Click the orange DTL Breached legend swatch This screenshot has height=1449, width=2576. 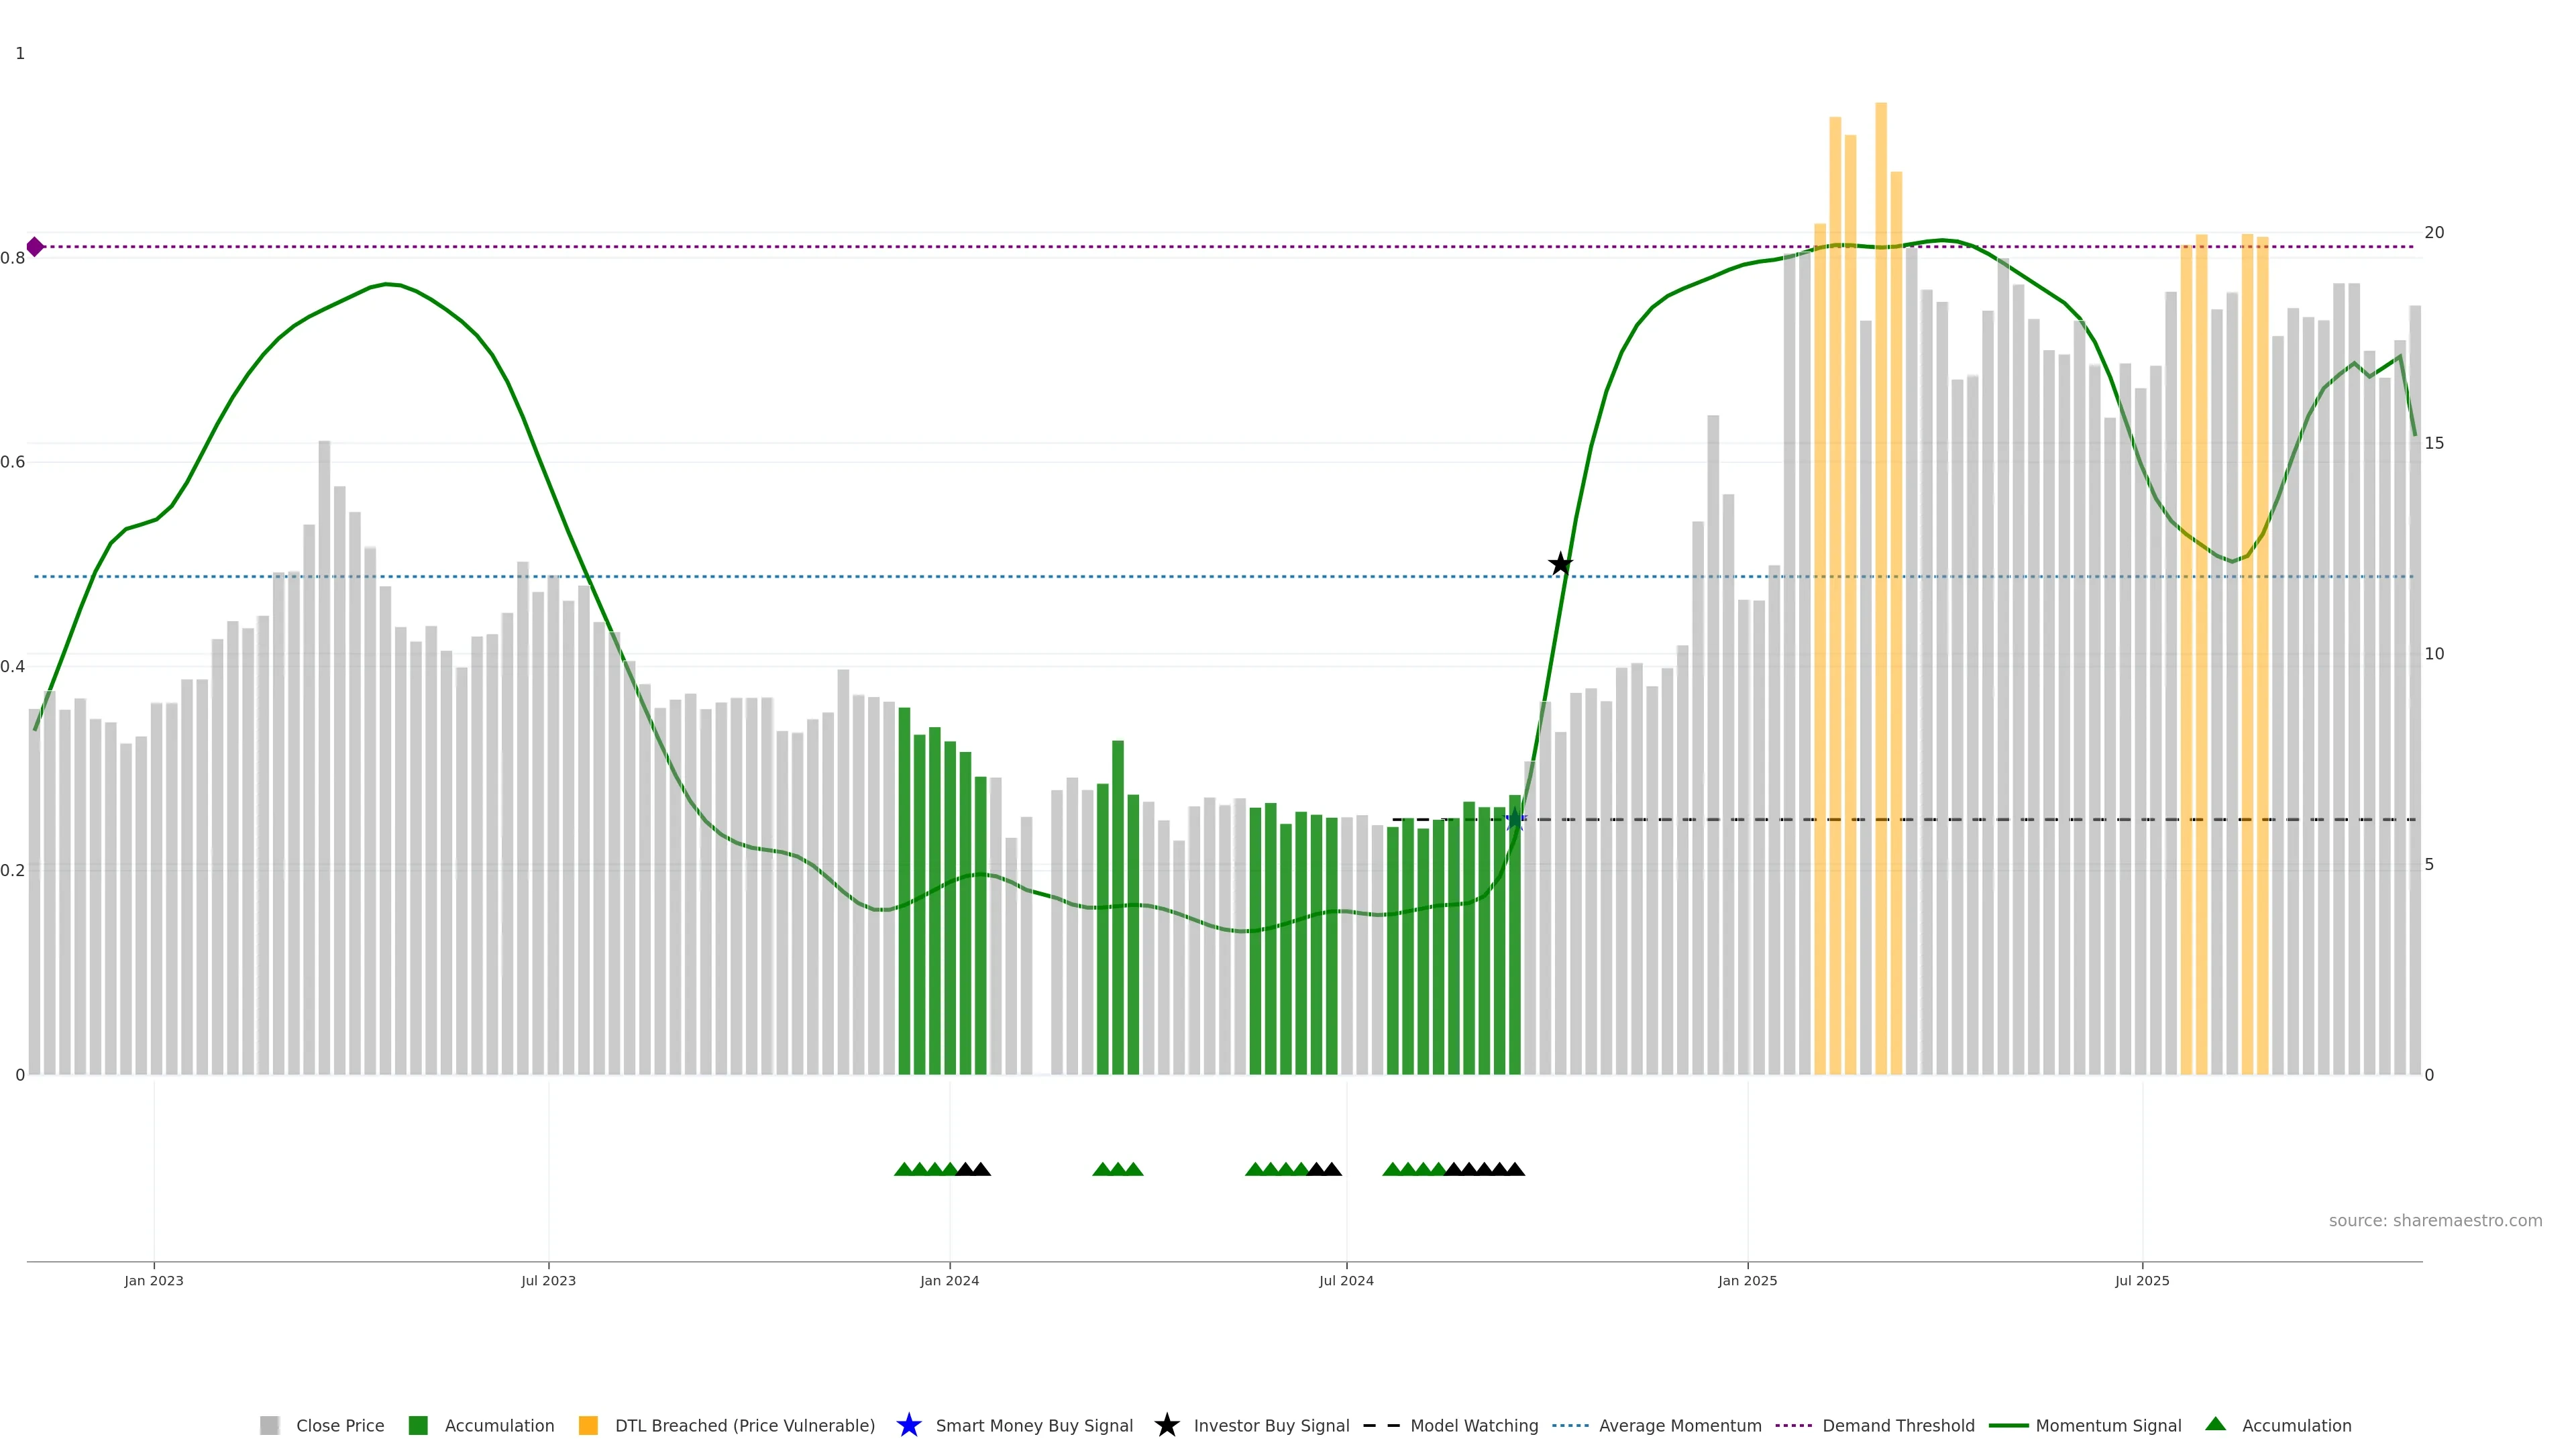[x=588, y=1425]
